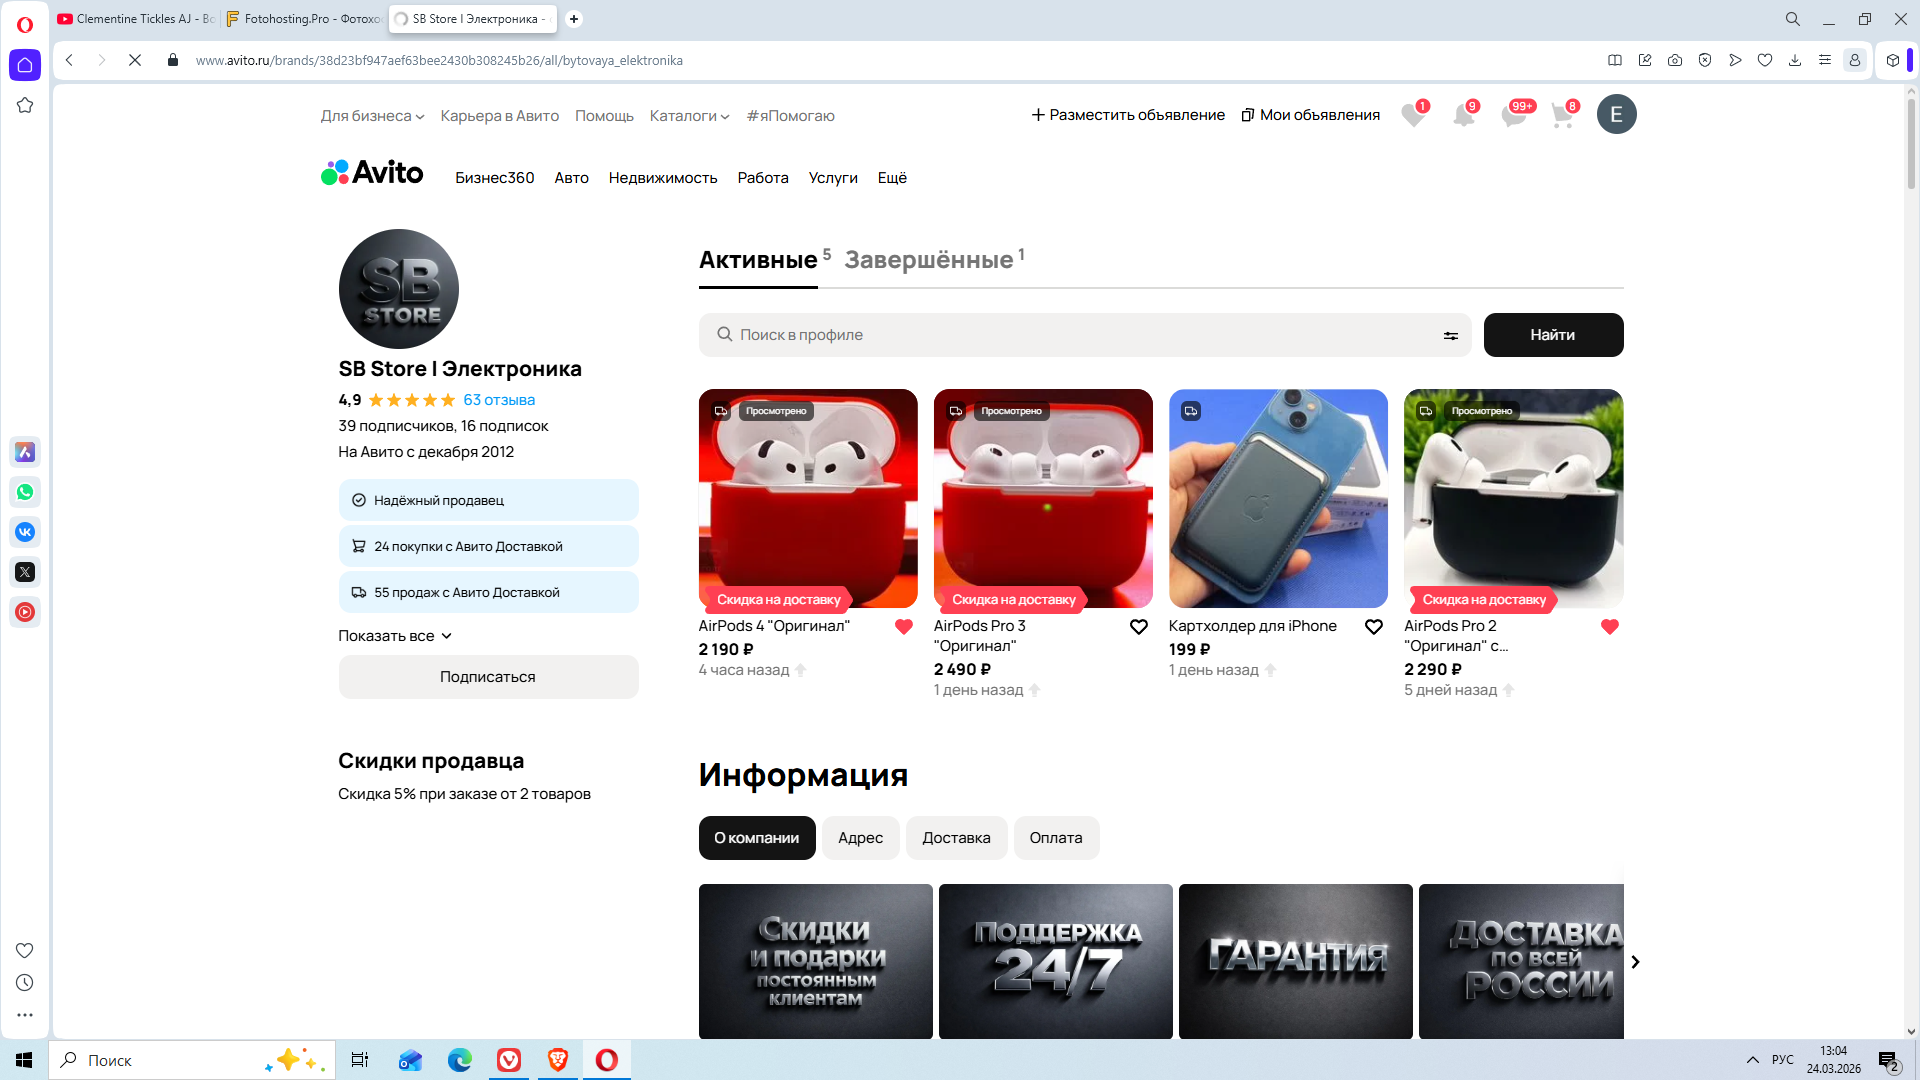
Task: Click the Подписаться button
Action: (x=488, y=677)
